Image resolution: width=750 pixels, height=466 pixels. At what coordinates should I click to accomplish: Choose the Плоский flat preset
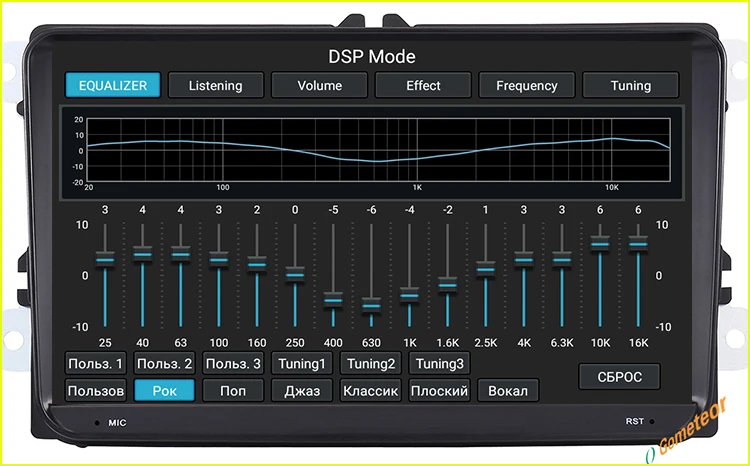tap(440, 390)
